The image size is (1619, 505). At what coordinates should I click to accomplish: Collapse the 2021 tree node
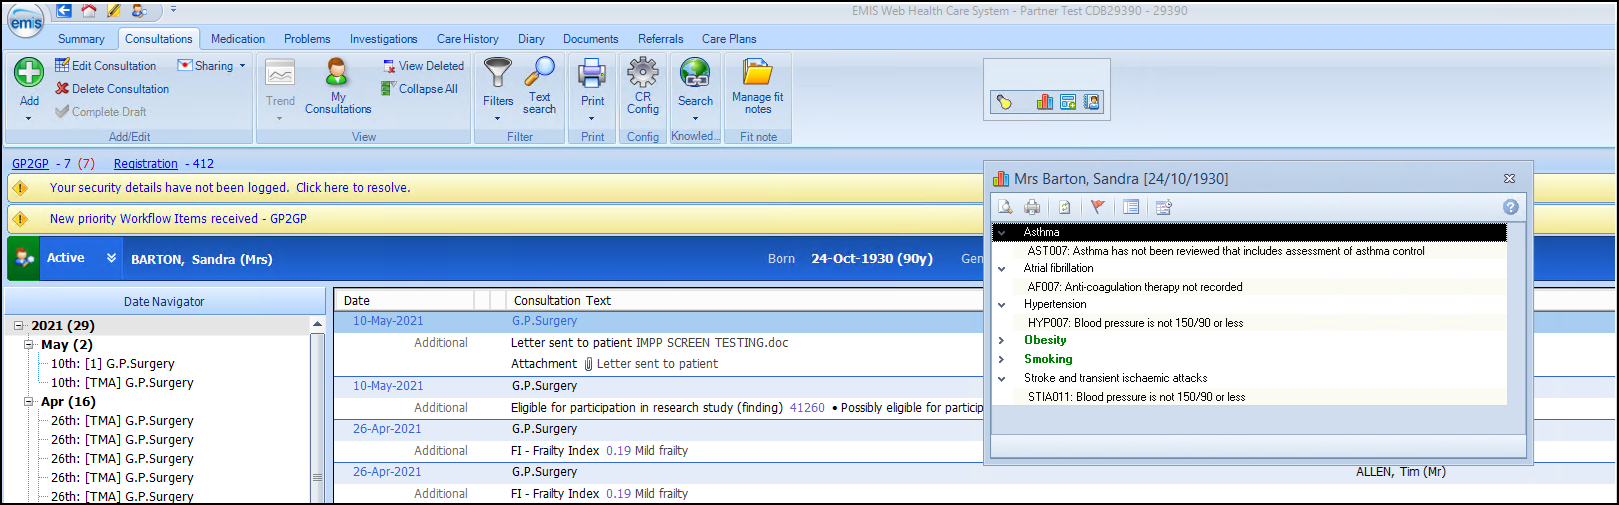pyautogui.click(x=18, y=326)
